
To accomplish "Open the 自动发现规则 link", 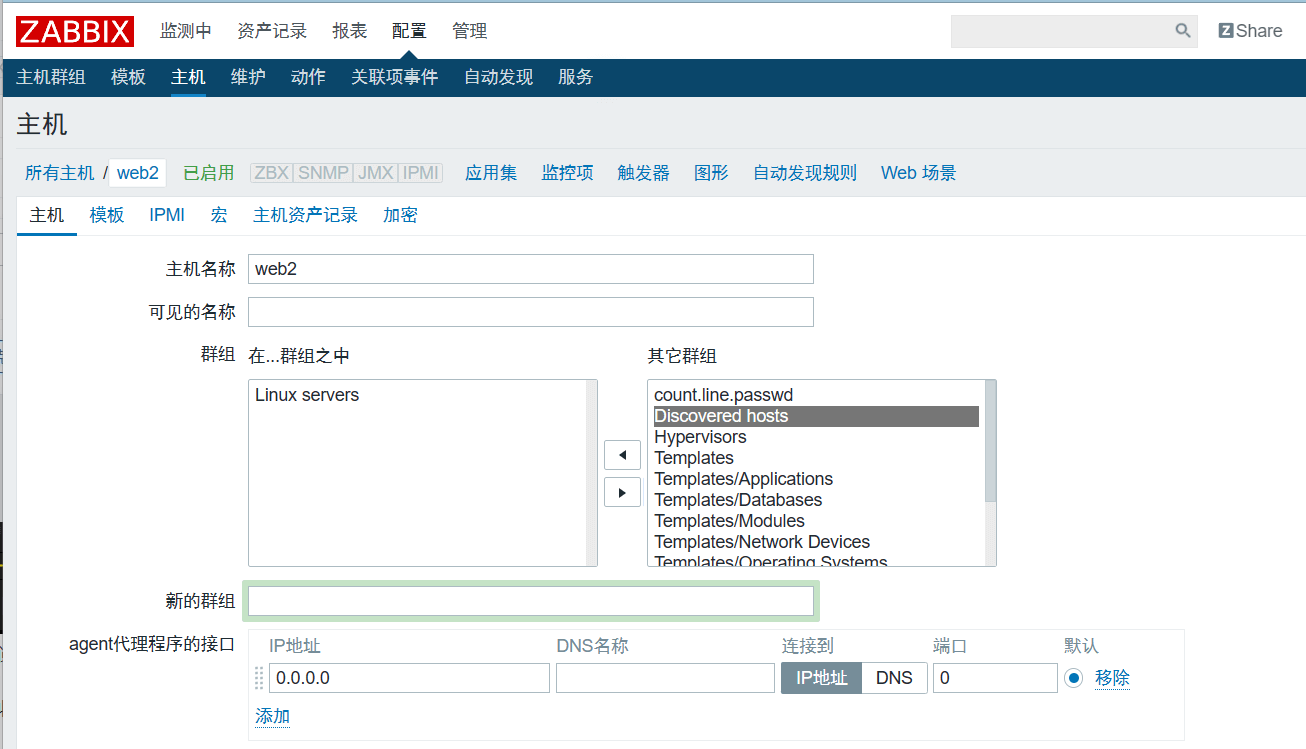I will tap(805, 173).
